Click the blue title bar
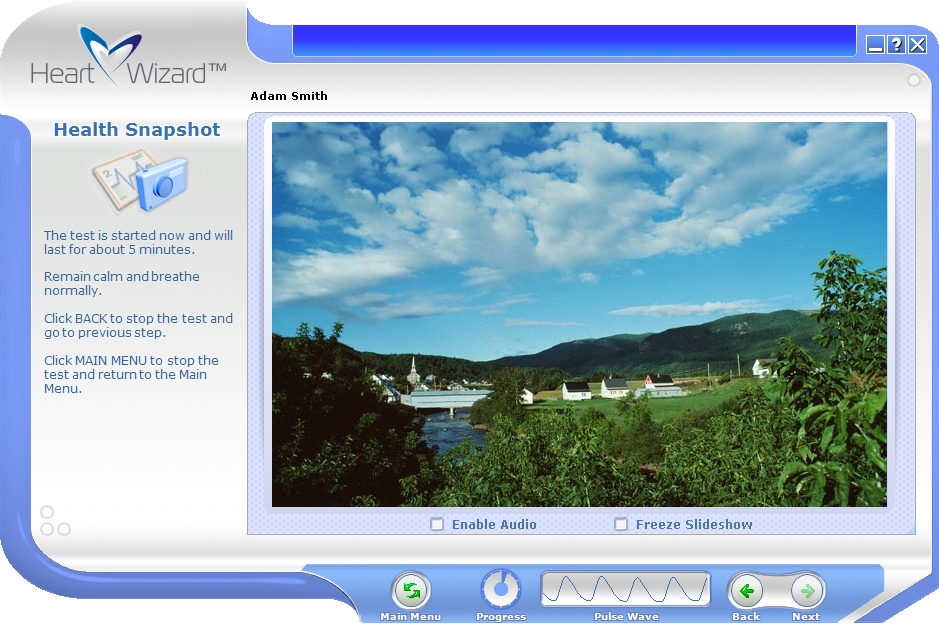 pos(574,41)
